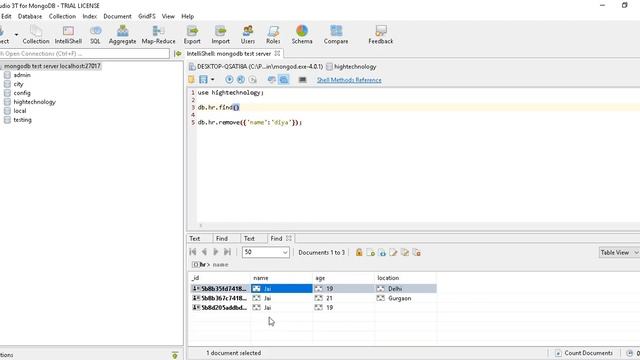Open the Connect button dropdown arrow
This screenshot has height=360, width=640.
[x=16, y=35]
